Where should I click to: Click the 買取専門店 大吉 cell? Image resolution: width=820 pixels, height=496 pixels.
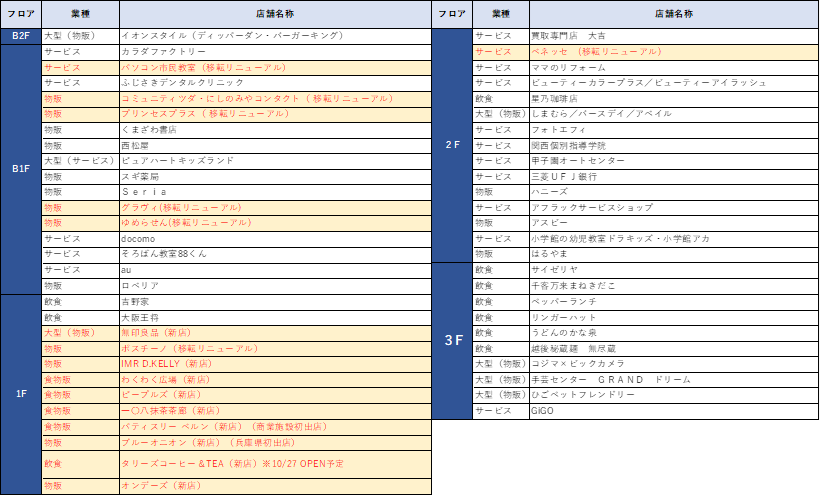click(674, 36)
